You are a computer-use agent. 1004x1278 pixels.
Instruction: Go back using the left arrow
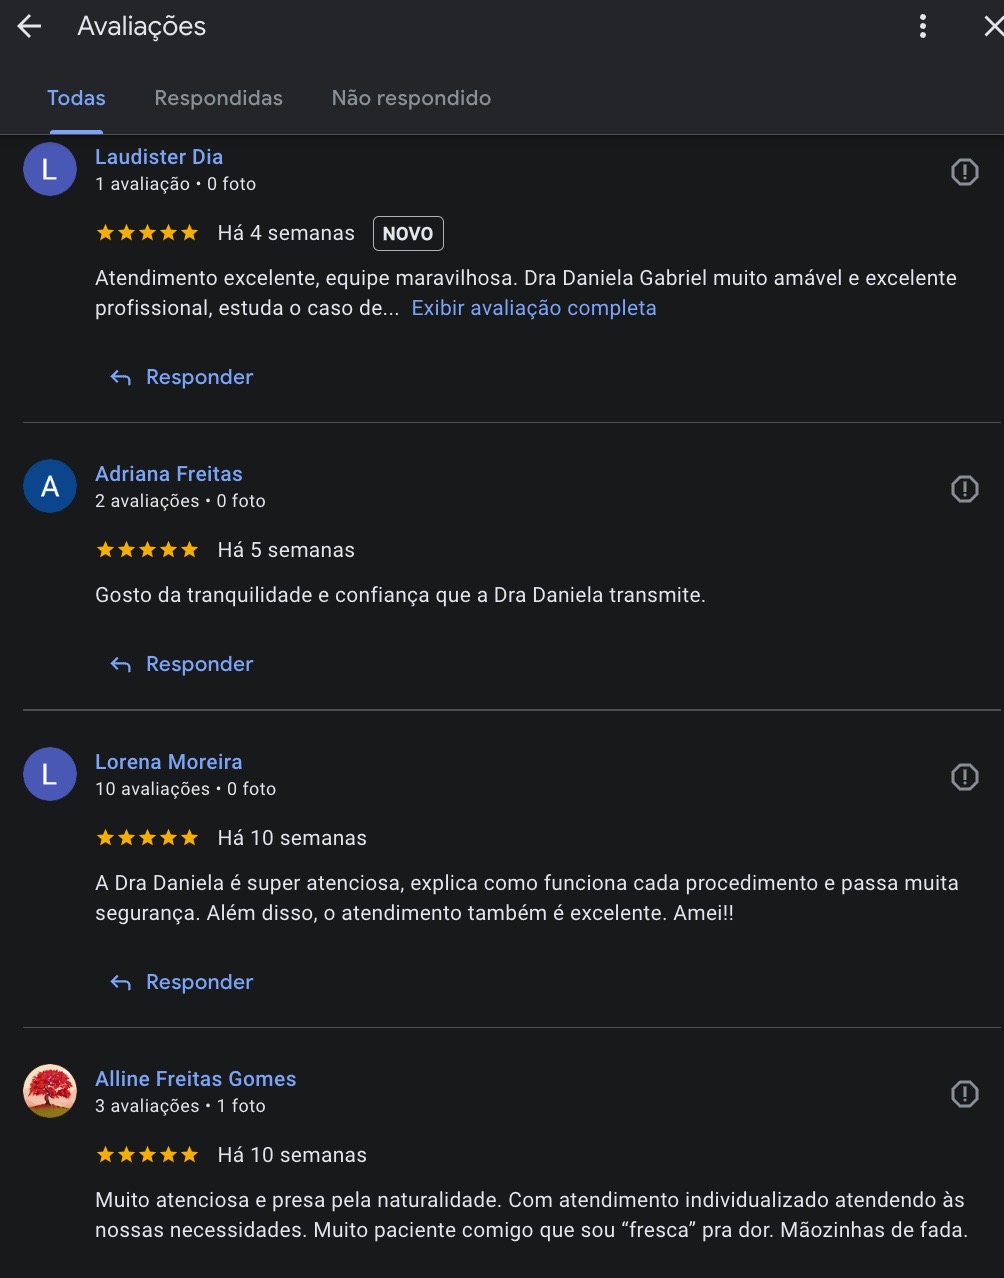pos(30,27)
